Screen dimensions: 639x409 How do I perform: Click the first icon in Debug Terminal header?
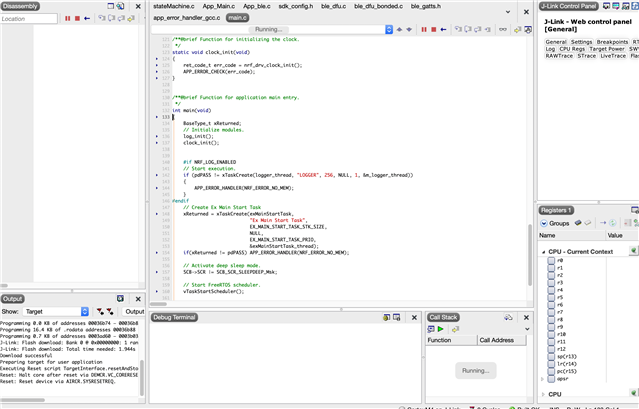(386, 317)
